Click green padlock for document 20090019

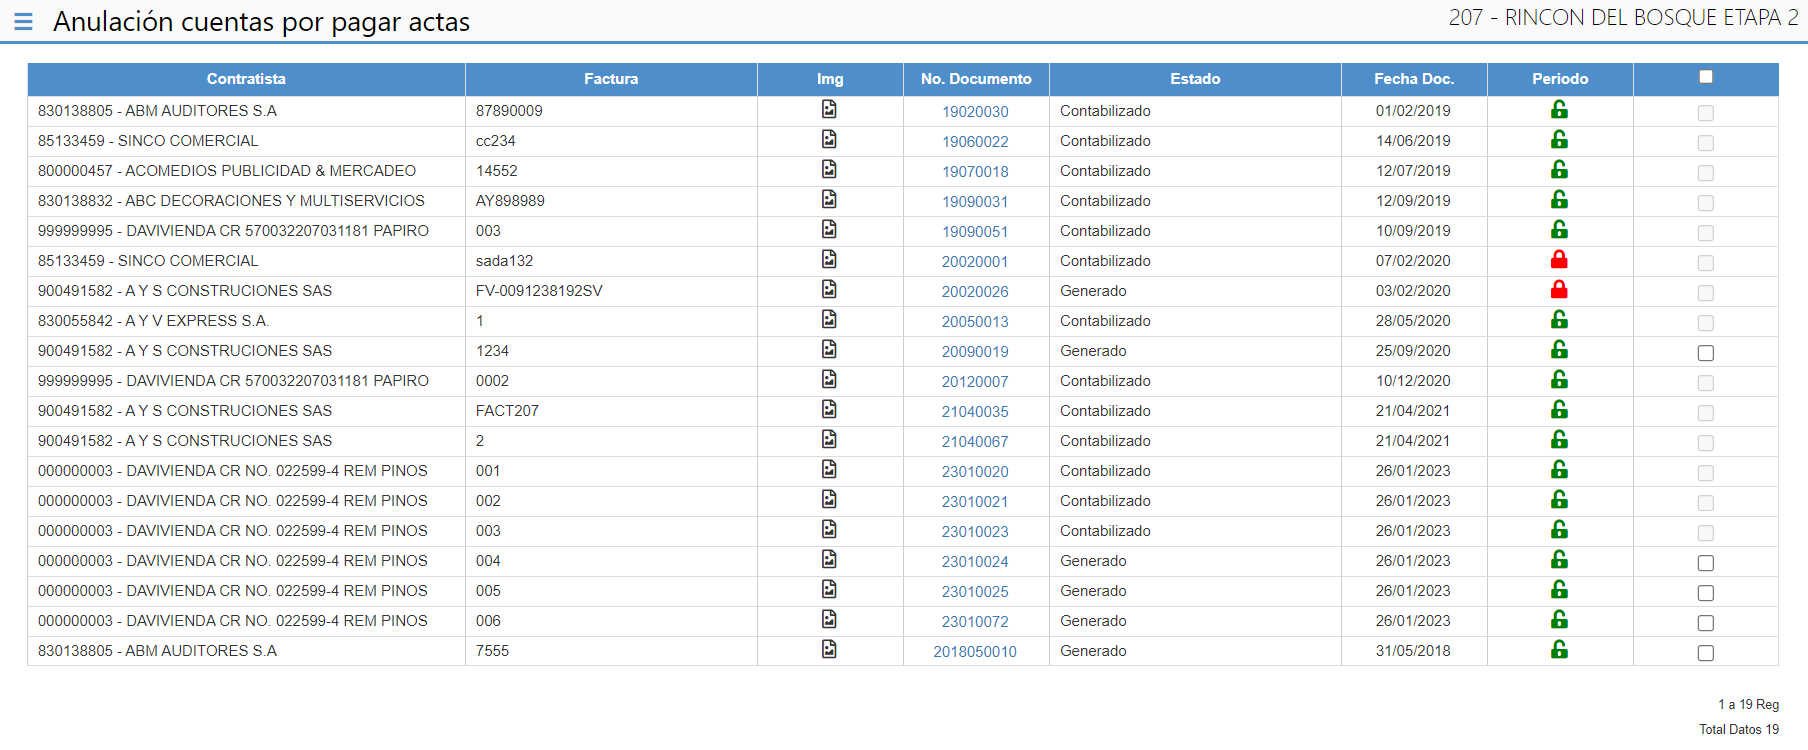click(1559, 349)
